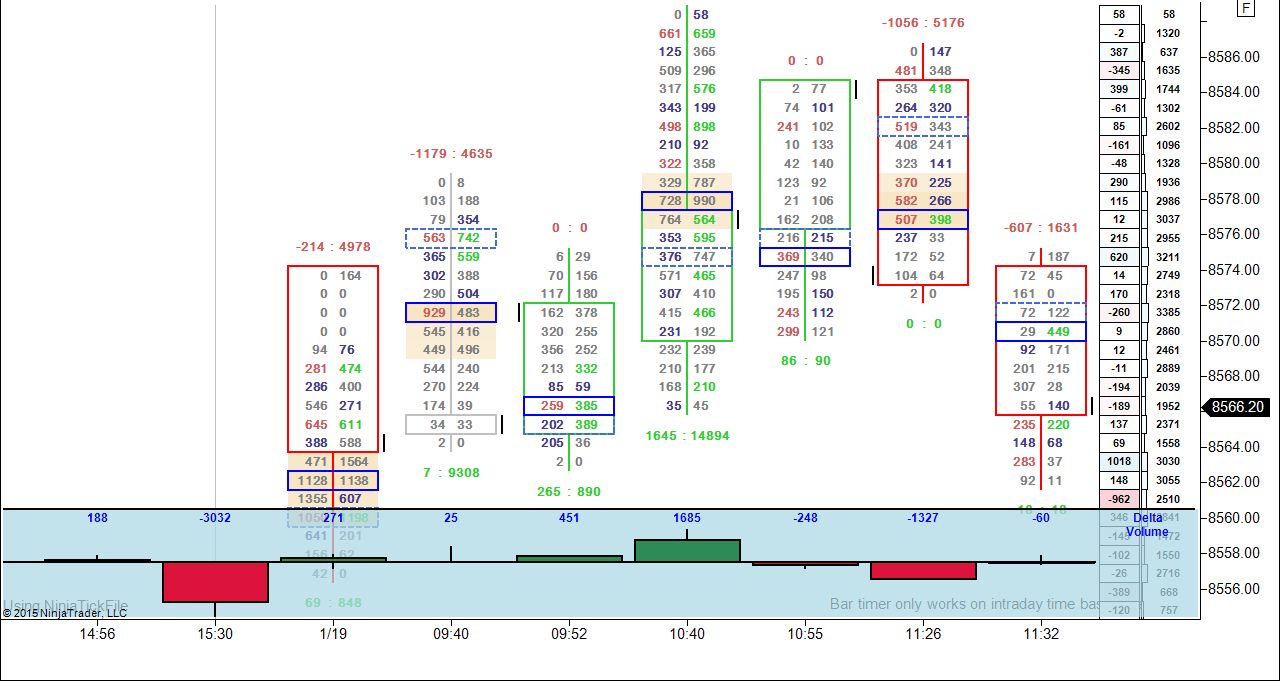Click the 14:56 time axis label

(x=97, y=634)
